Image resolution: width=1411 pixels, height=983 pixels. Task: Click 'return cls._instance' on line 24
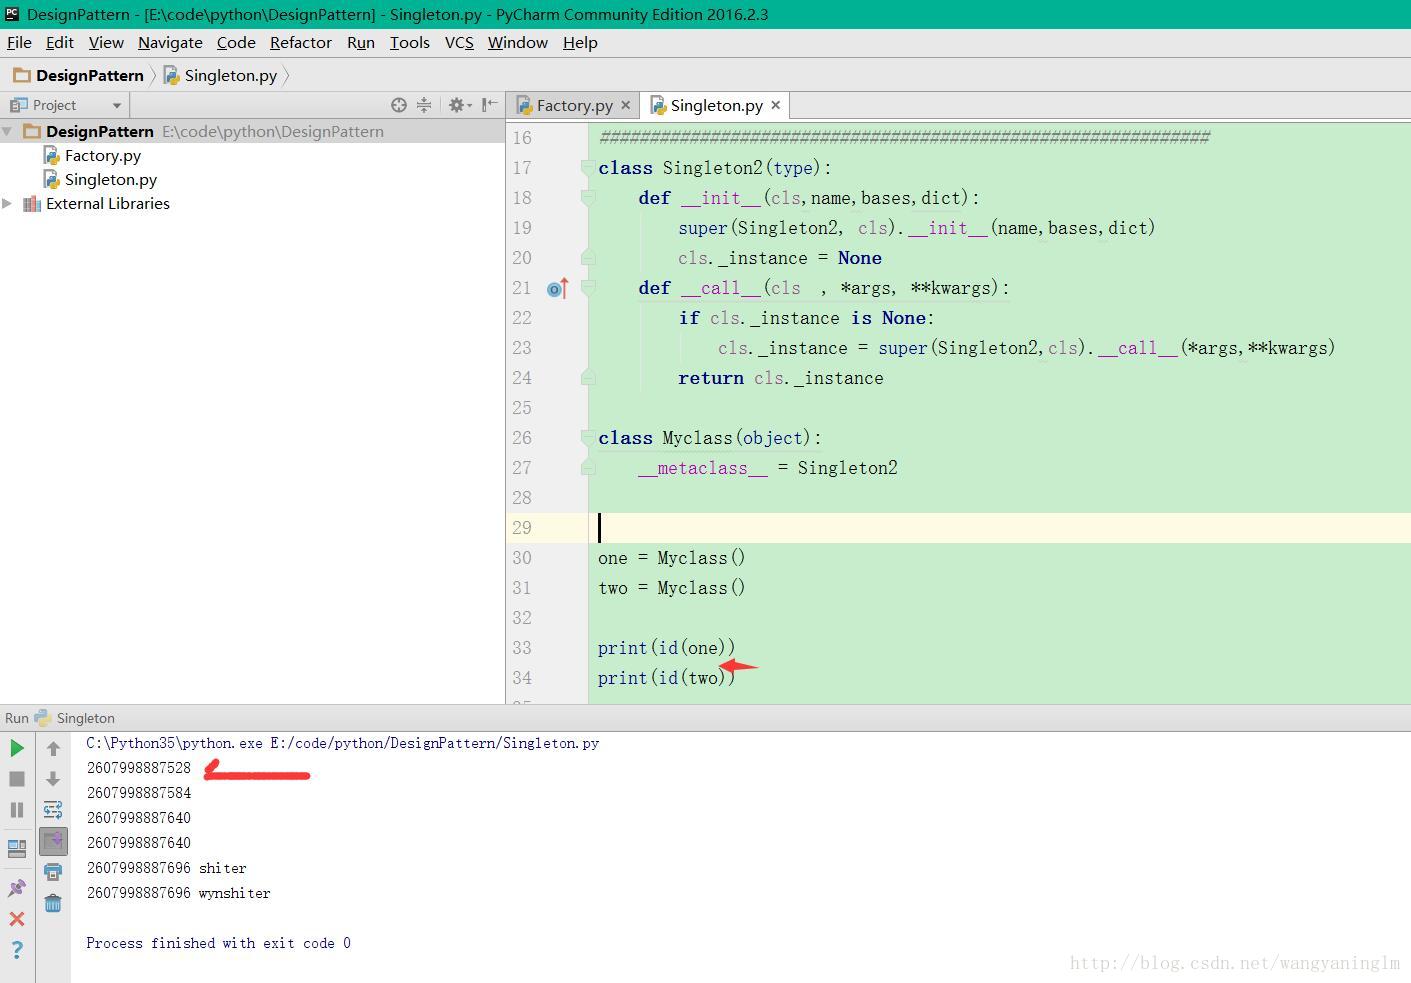pos(781,378)
